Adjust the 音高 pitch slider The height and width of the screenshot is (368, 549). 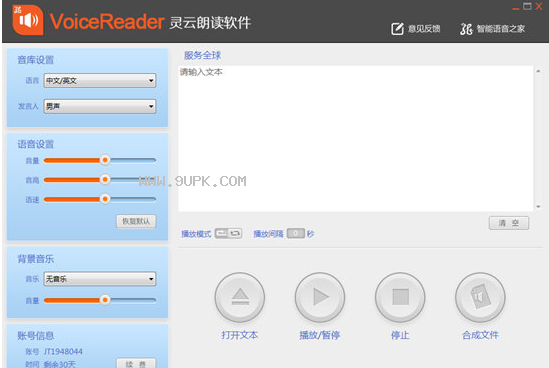pos(105,180)
